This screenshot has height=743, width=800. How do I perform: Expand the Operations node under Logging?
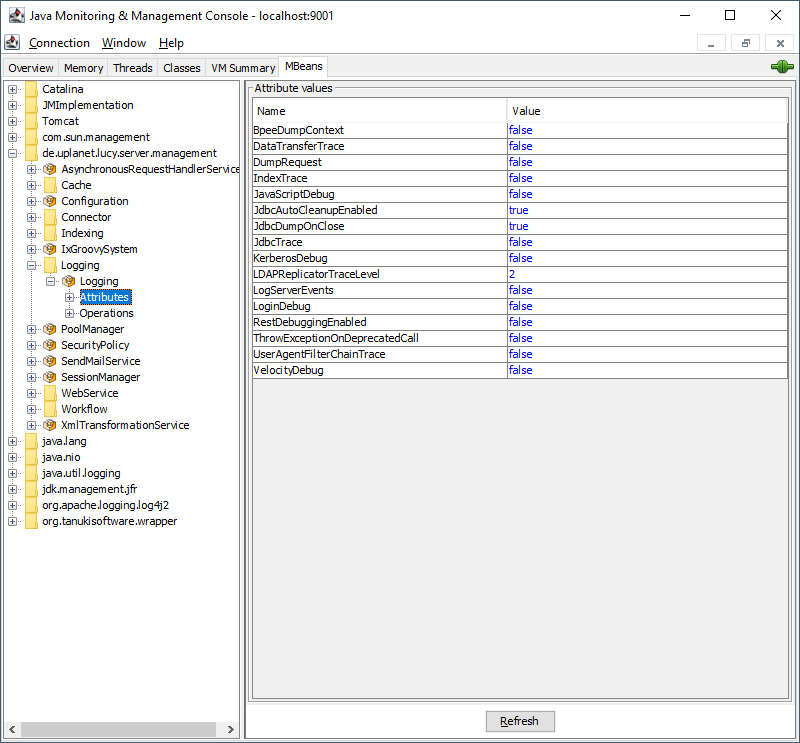click(x=70, y=313)
